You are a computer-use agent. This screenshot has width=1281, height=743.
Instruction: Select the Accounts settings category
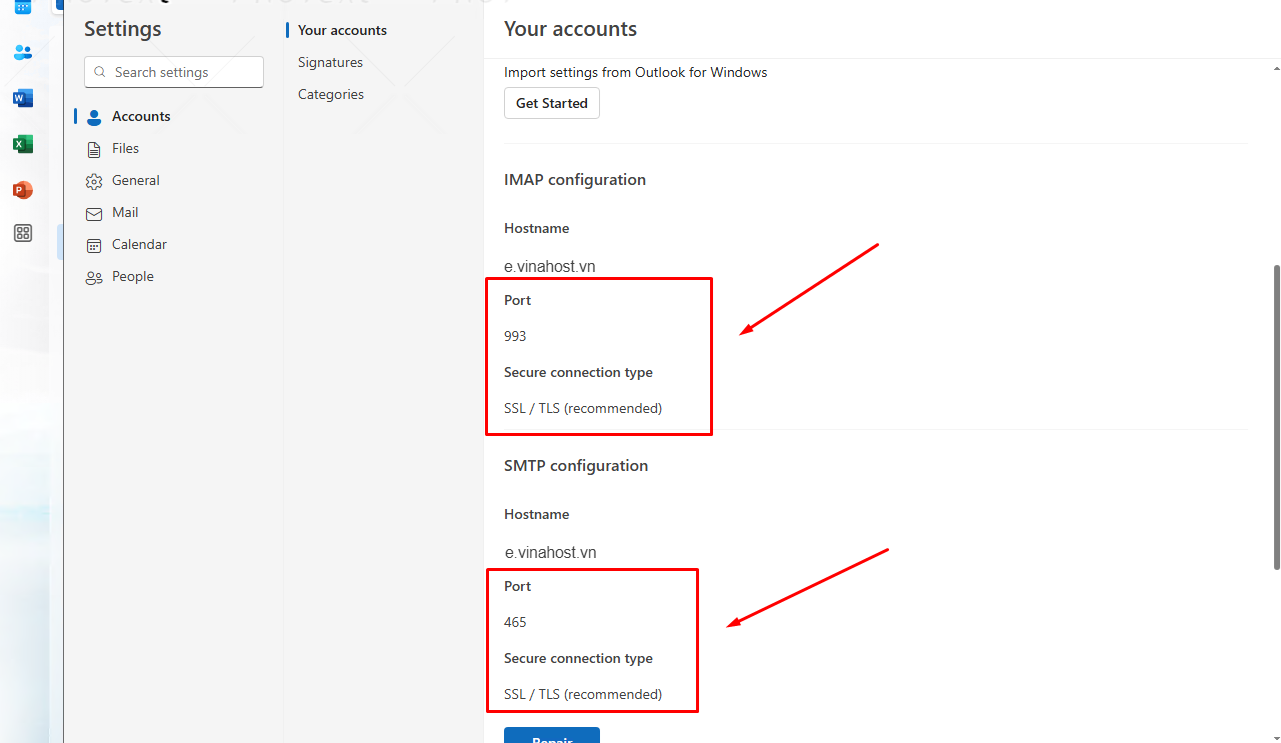[x=140, y=116]
